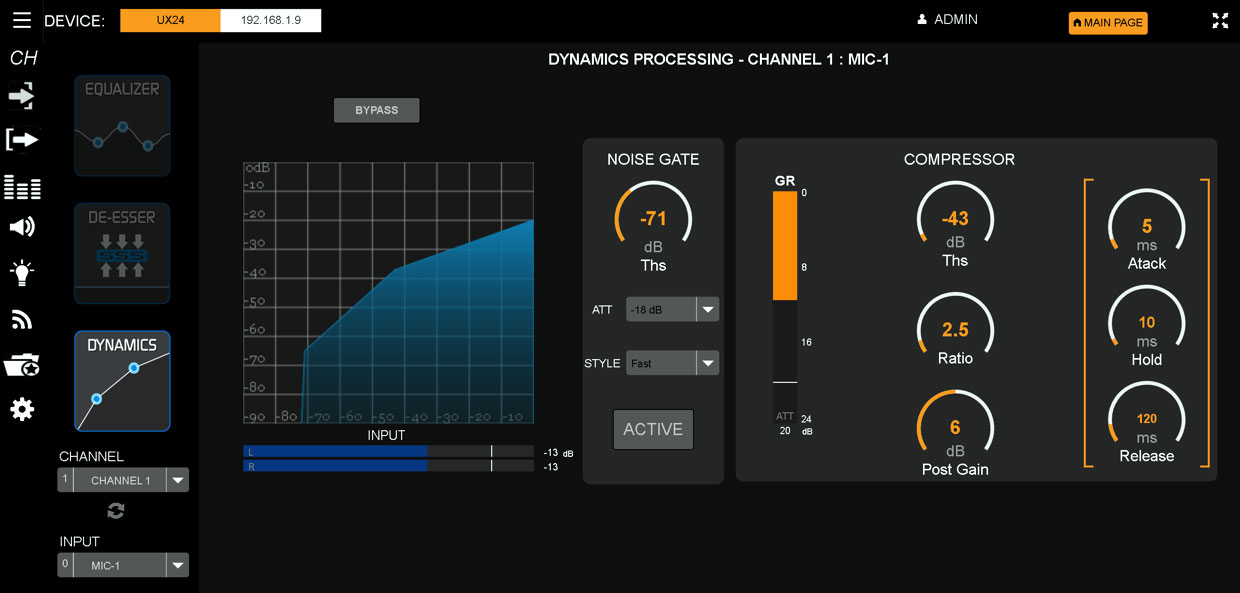Click the light bulb icon
The image size is (1240, 593).
(21, 272)
